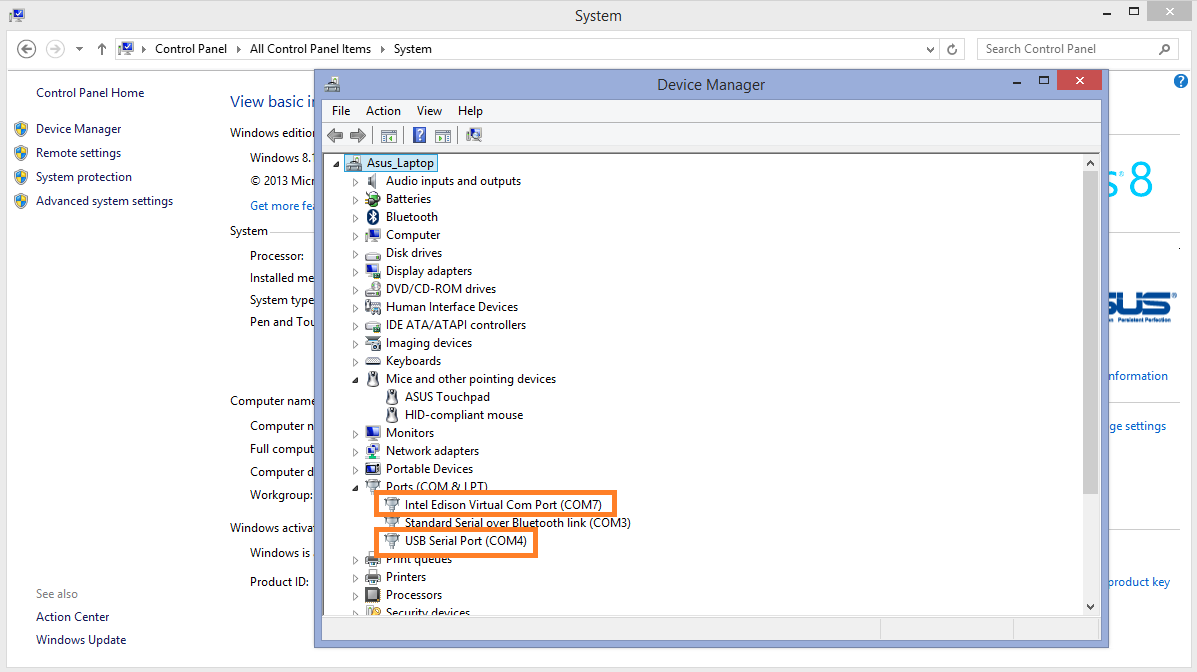Select the DVD/CD-ROM drives icon
Image resolution: width=1197 pixels, height=672 pixels.
(373, 289)
